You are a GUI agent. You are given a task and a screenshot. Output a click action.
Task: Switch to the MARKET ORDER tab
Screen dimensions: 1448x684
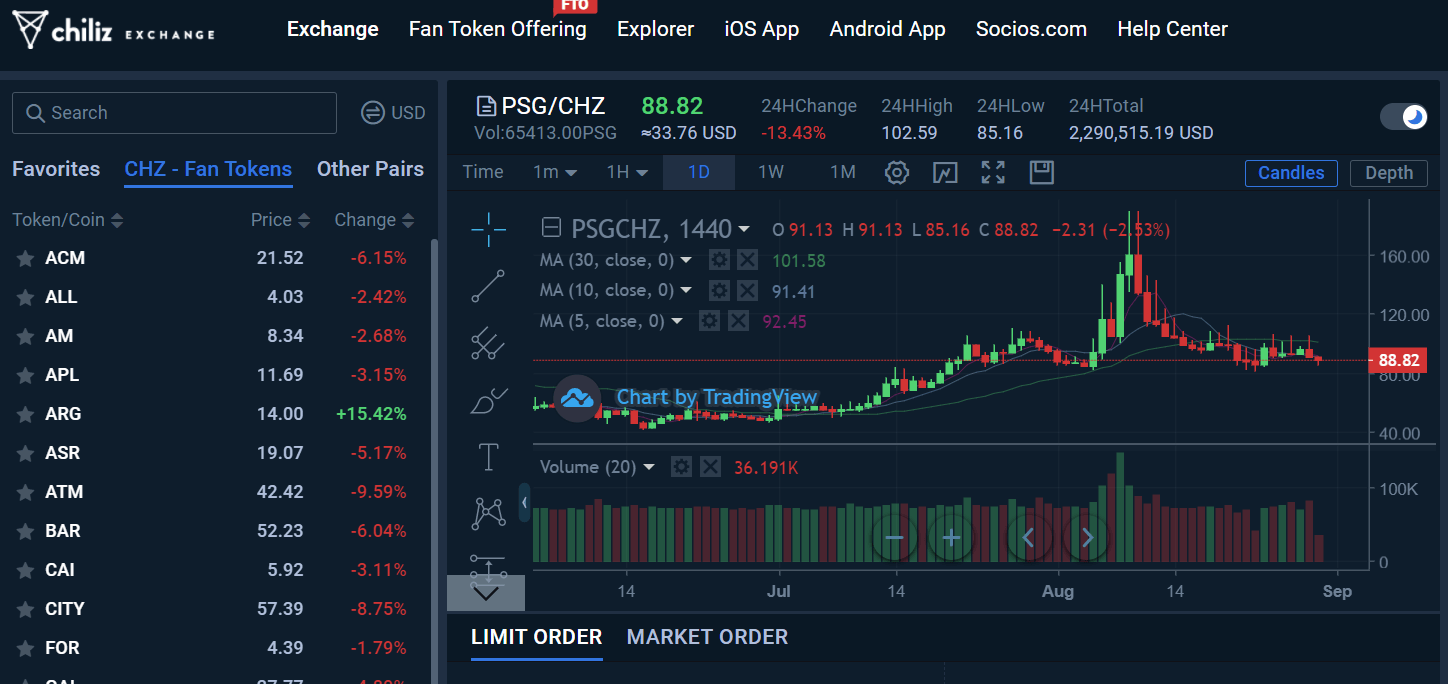tap(707, 637)
